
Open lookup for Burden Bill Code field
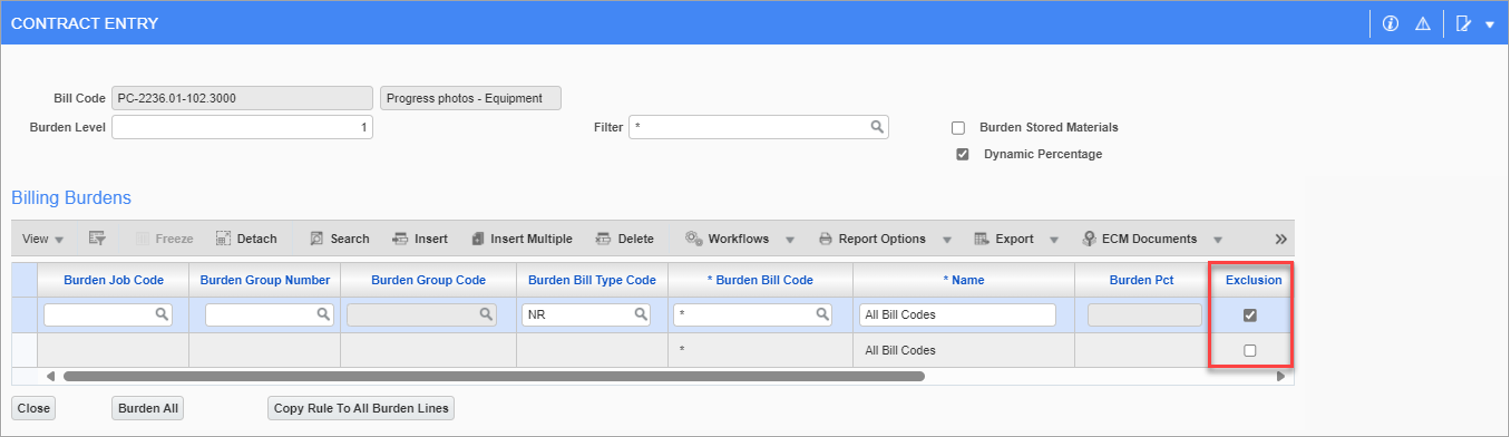(x=822, y=315)
